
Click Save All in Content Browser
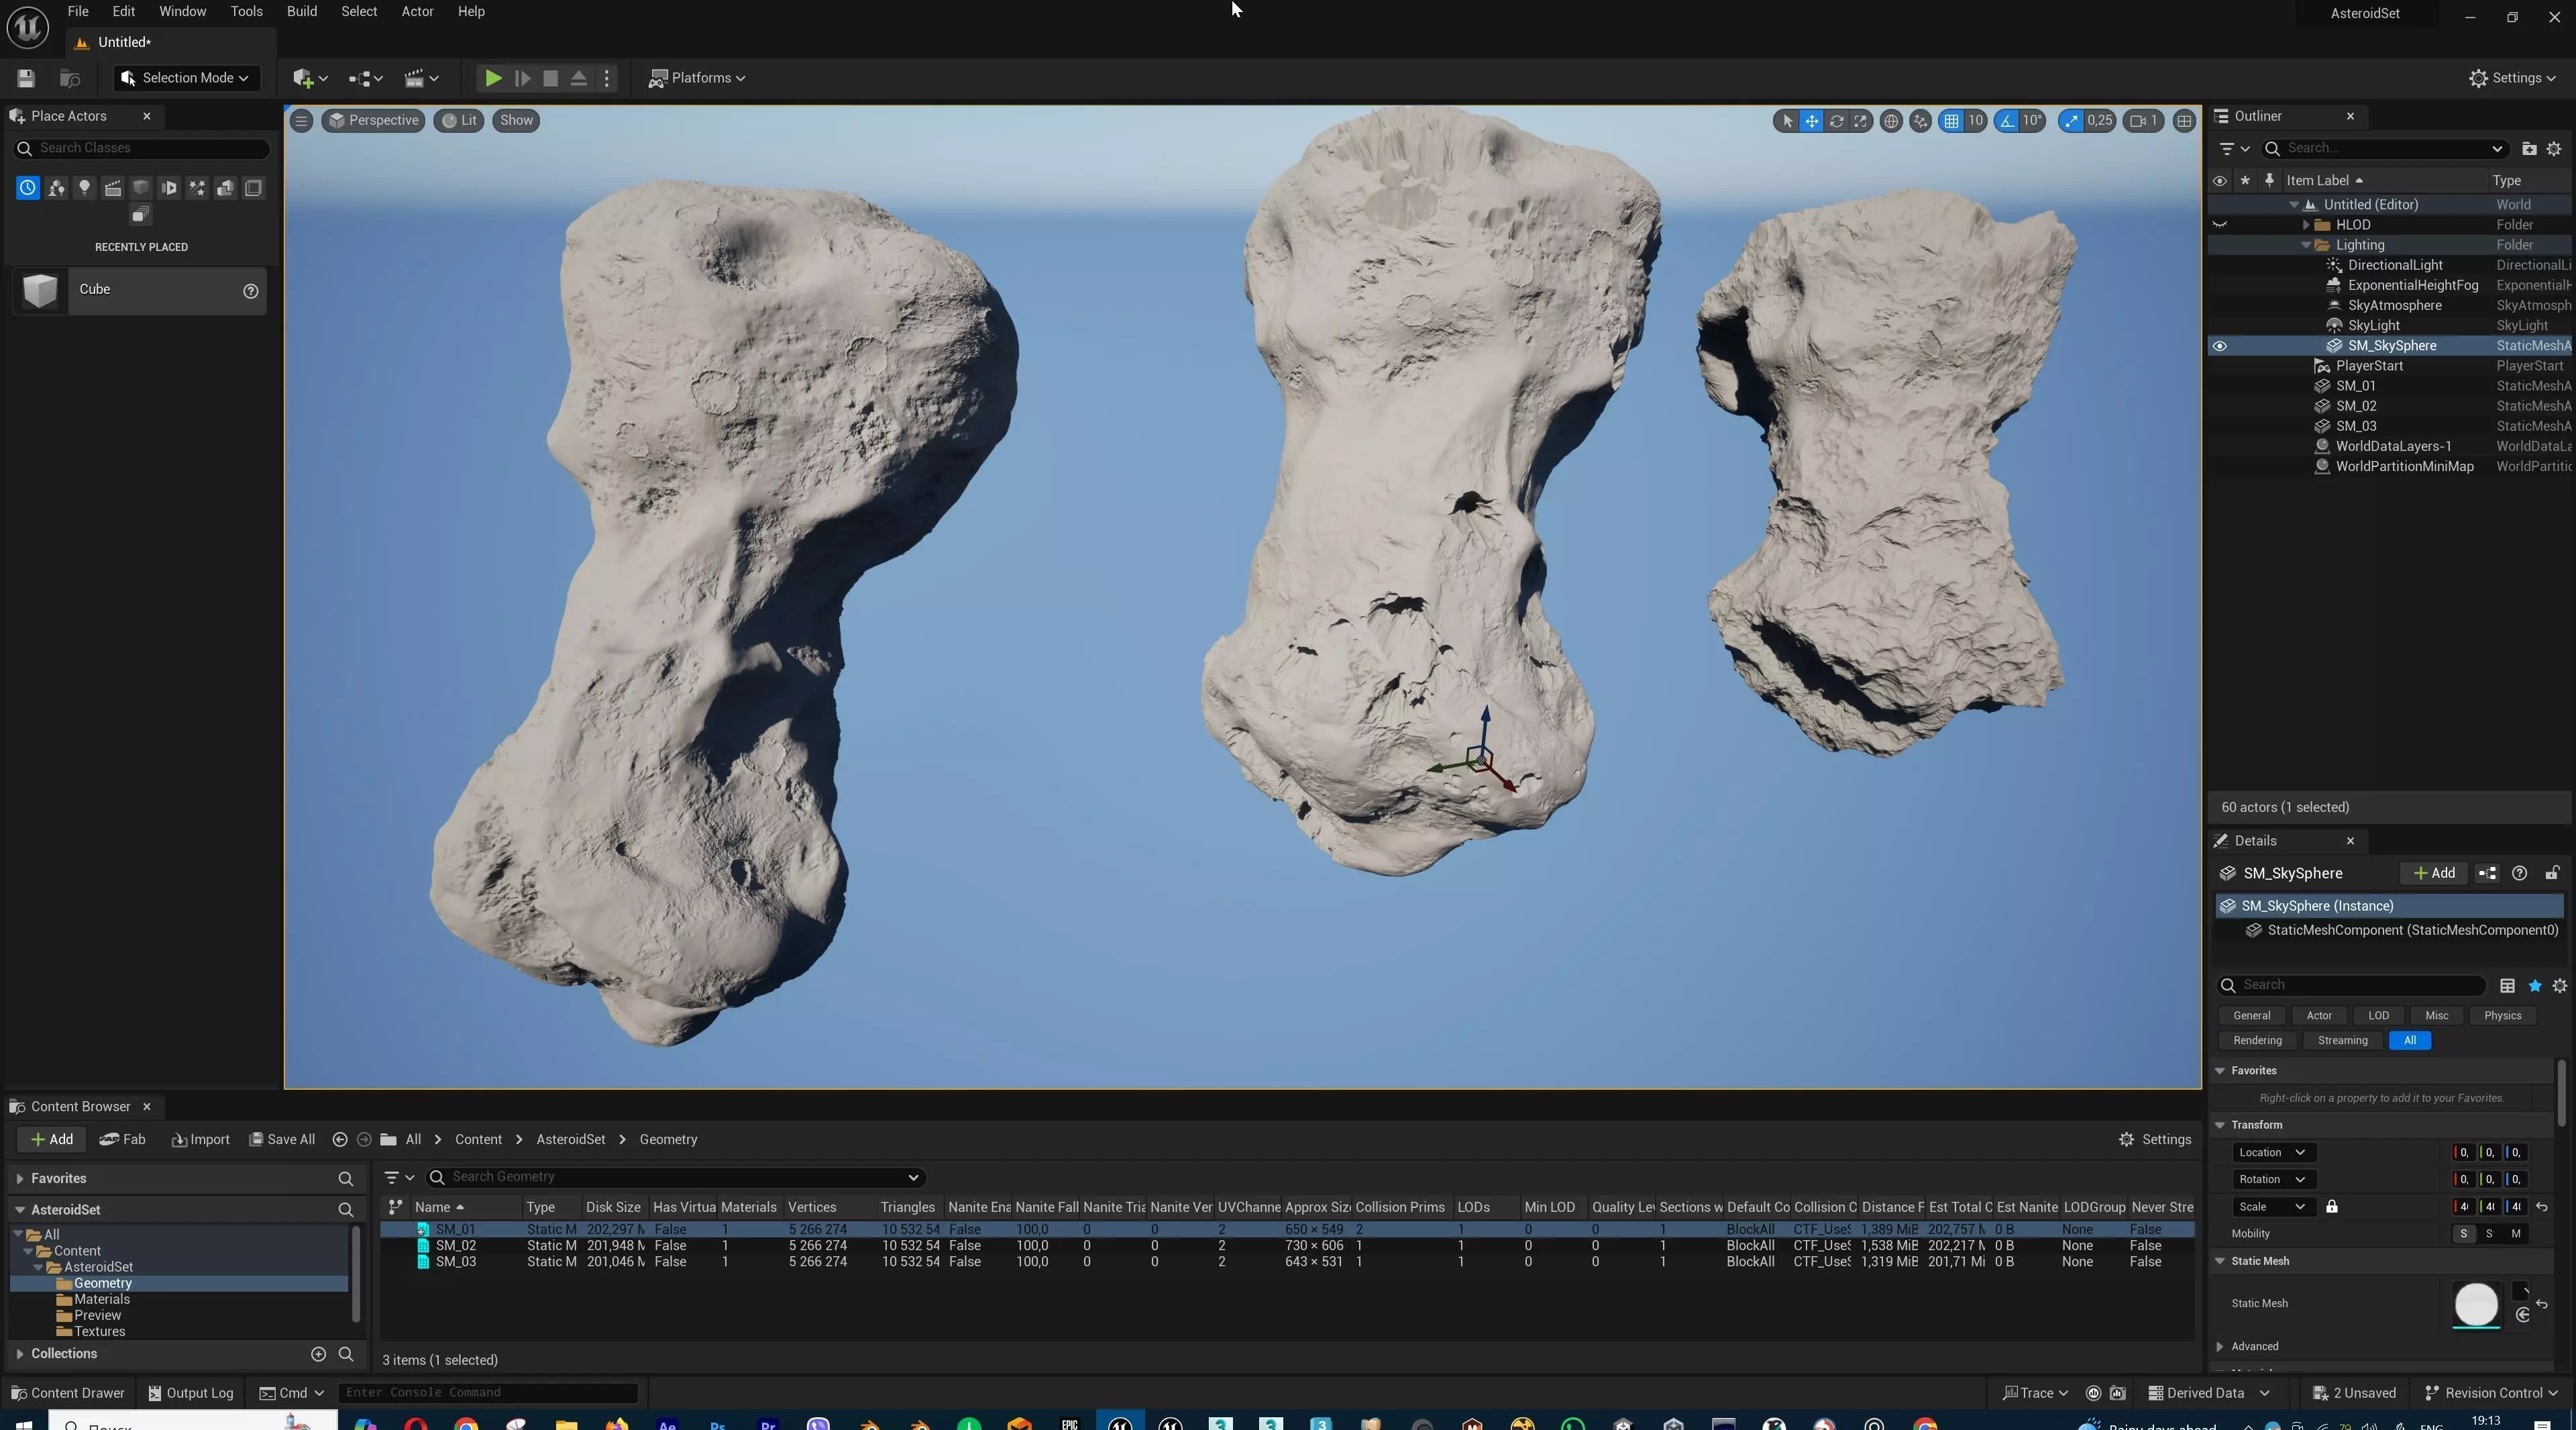pos(282,1140)
